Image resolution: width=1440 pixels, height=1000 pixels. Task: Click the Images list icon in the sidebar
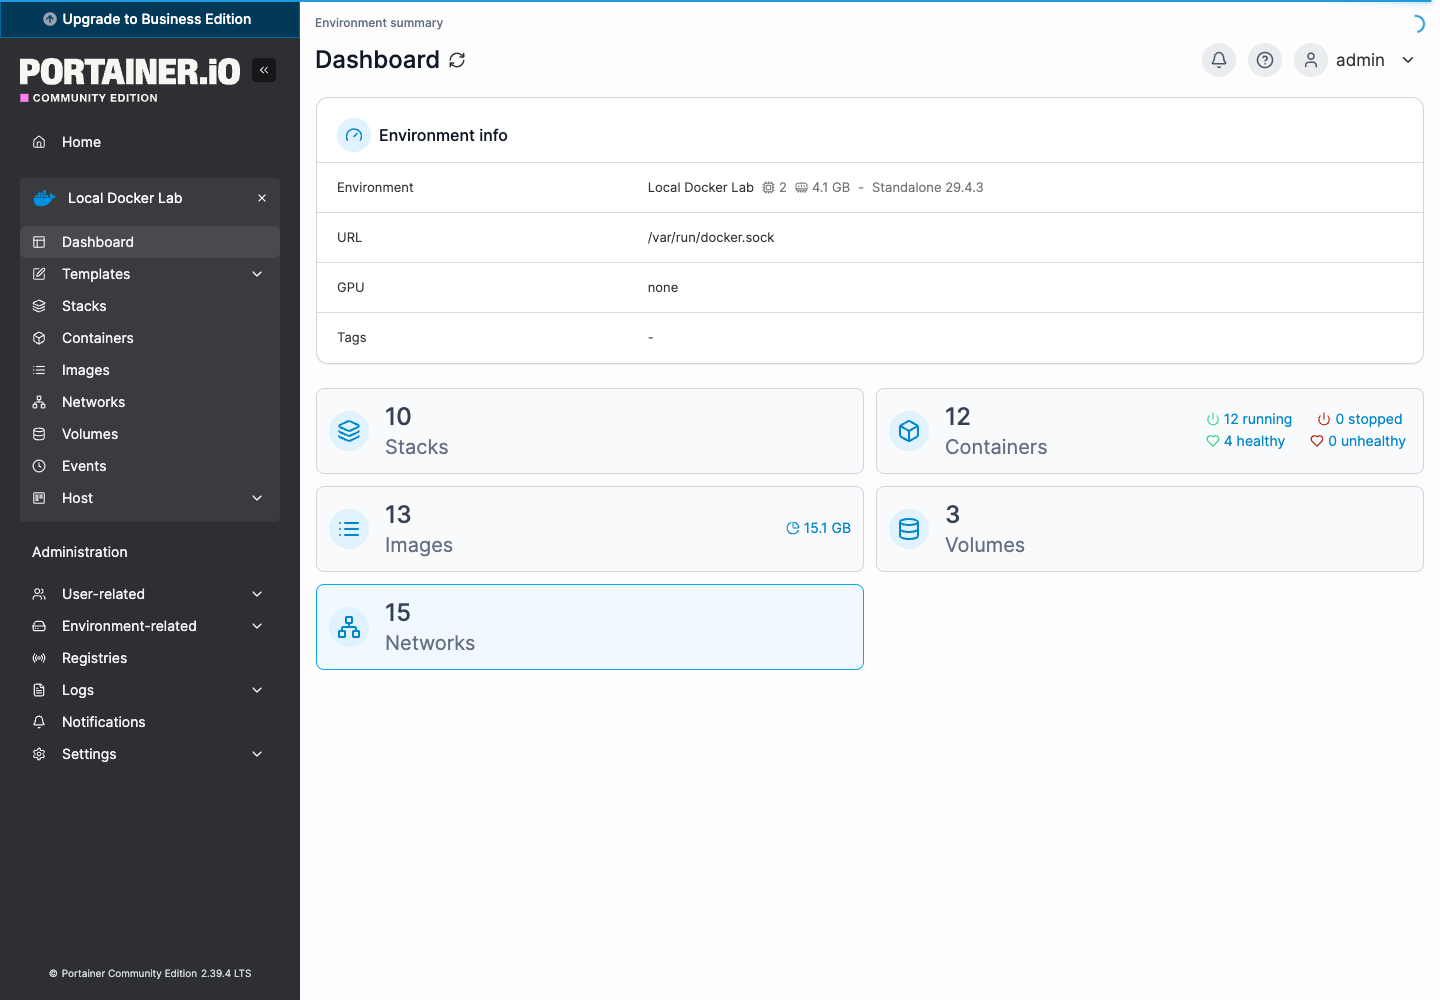pyautogui.click(x=39, y=370)
